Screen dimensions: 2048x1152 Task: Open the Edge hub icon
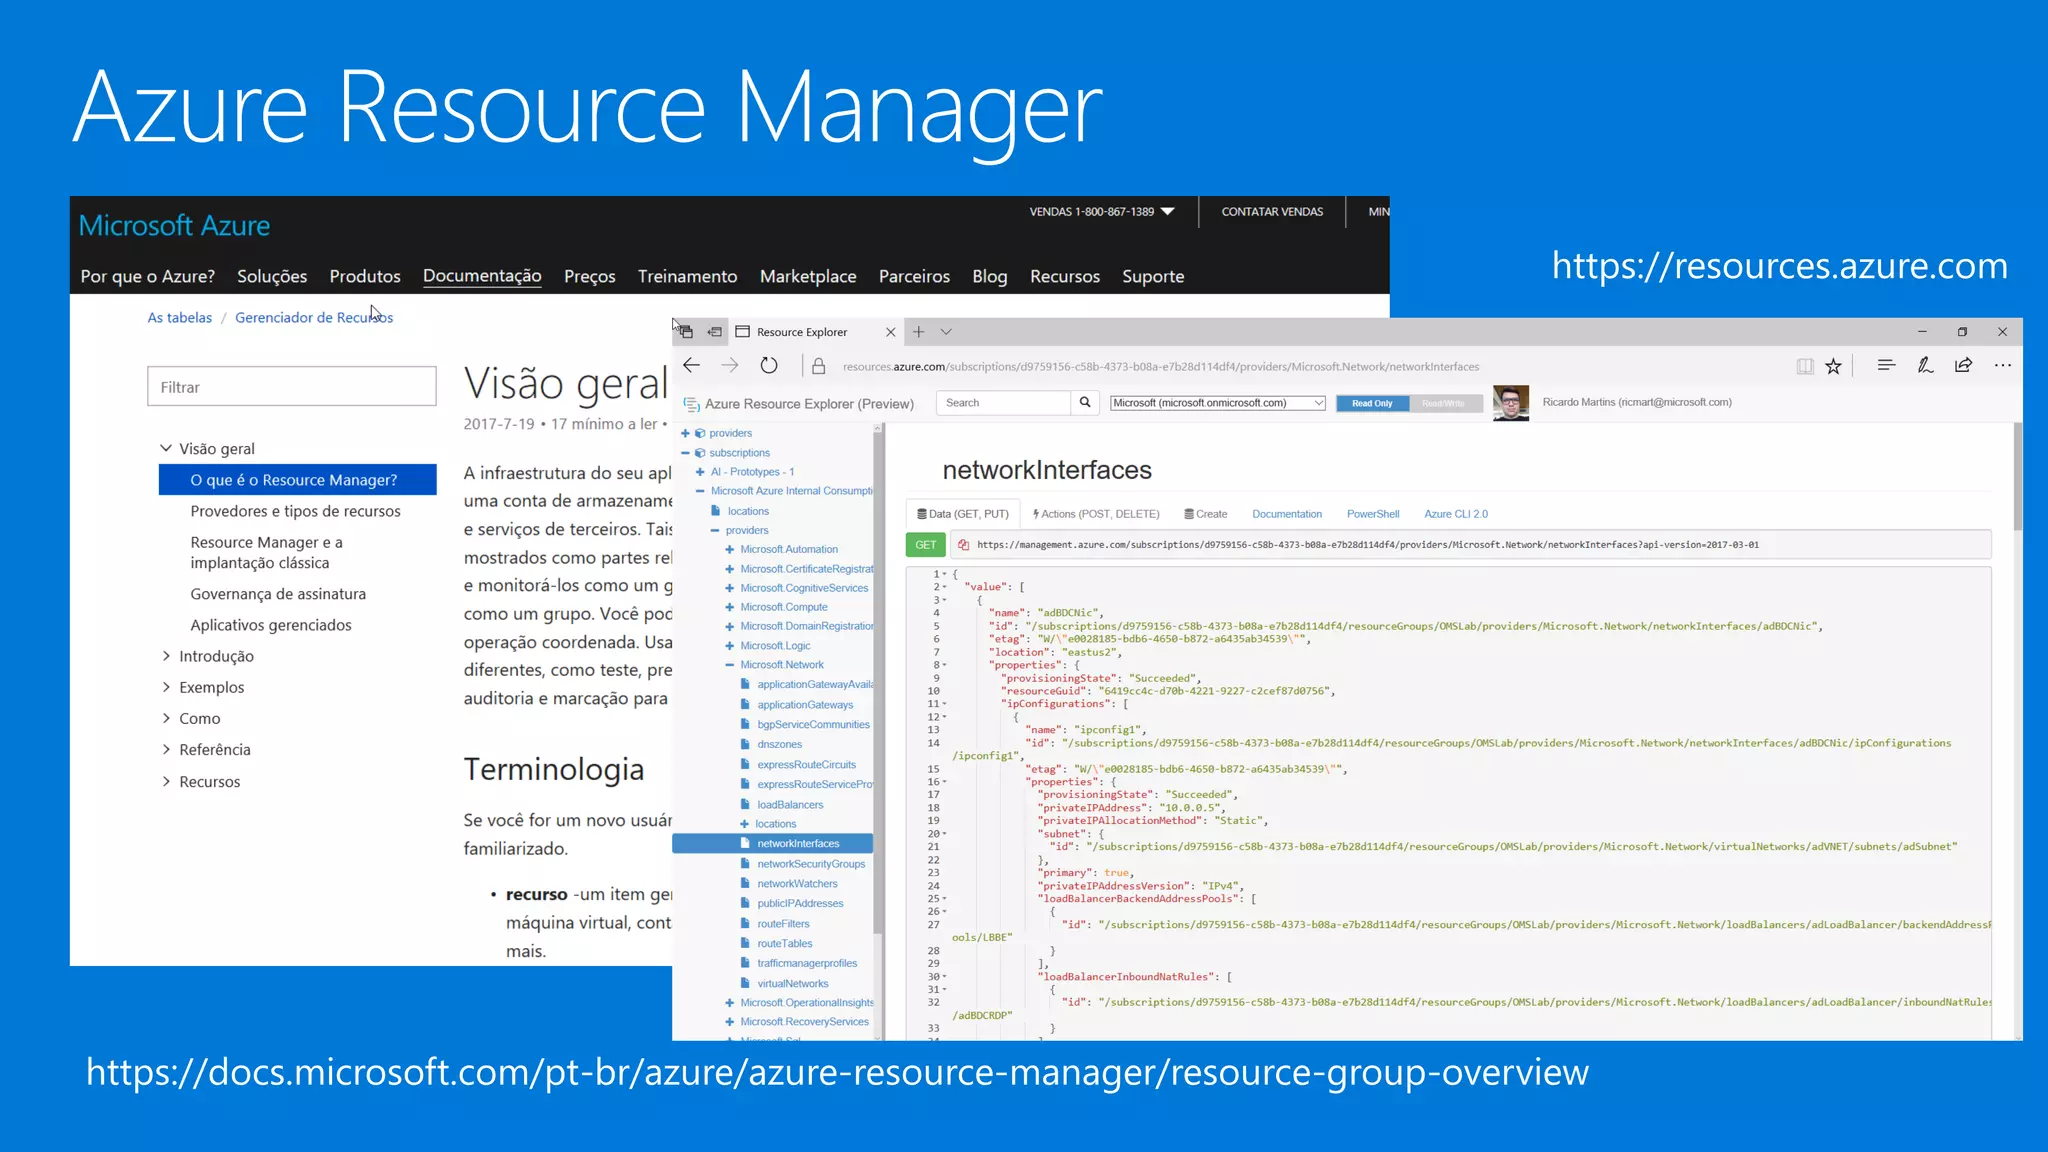(x=1886, y=365)
